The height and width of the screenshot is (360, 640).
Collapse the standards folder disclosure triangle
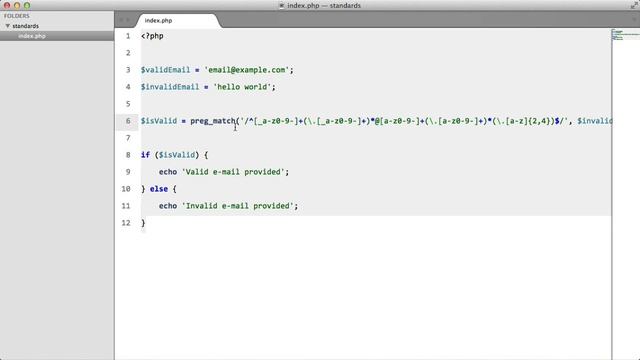click(7, 26)
